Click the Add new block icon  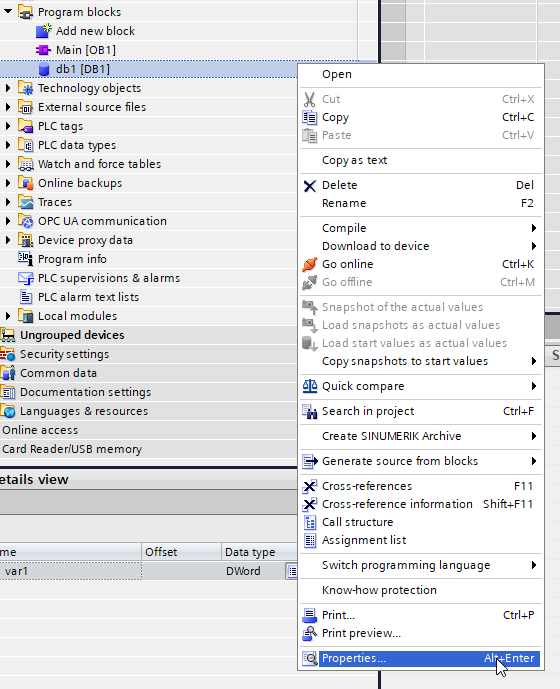(x=44, y=31)
